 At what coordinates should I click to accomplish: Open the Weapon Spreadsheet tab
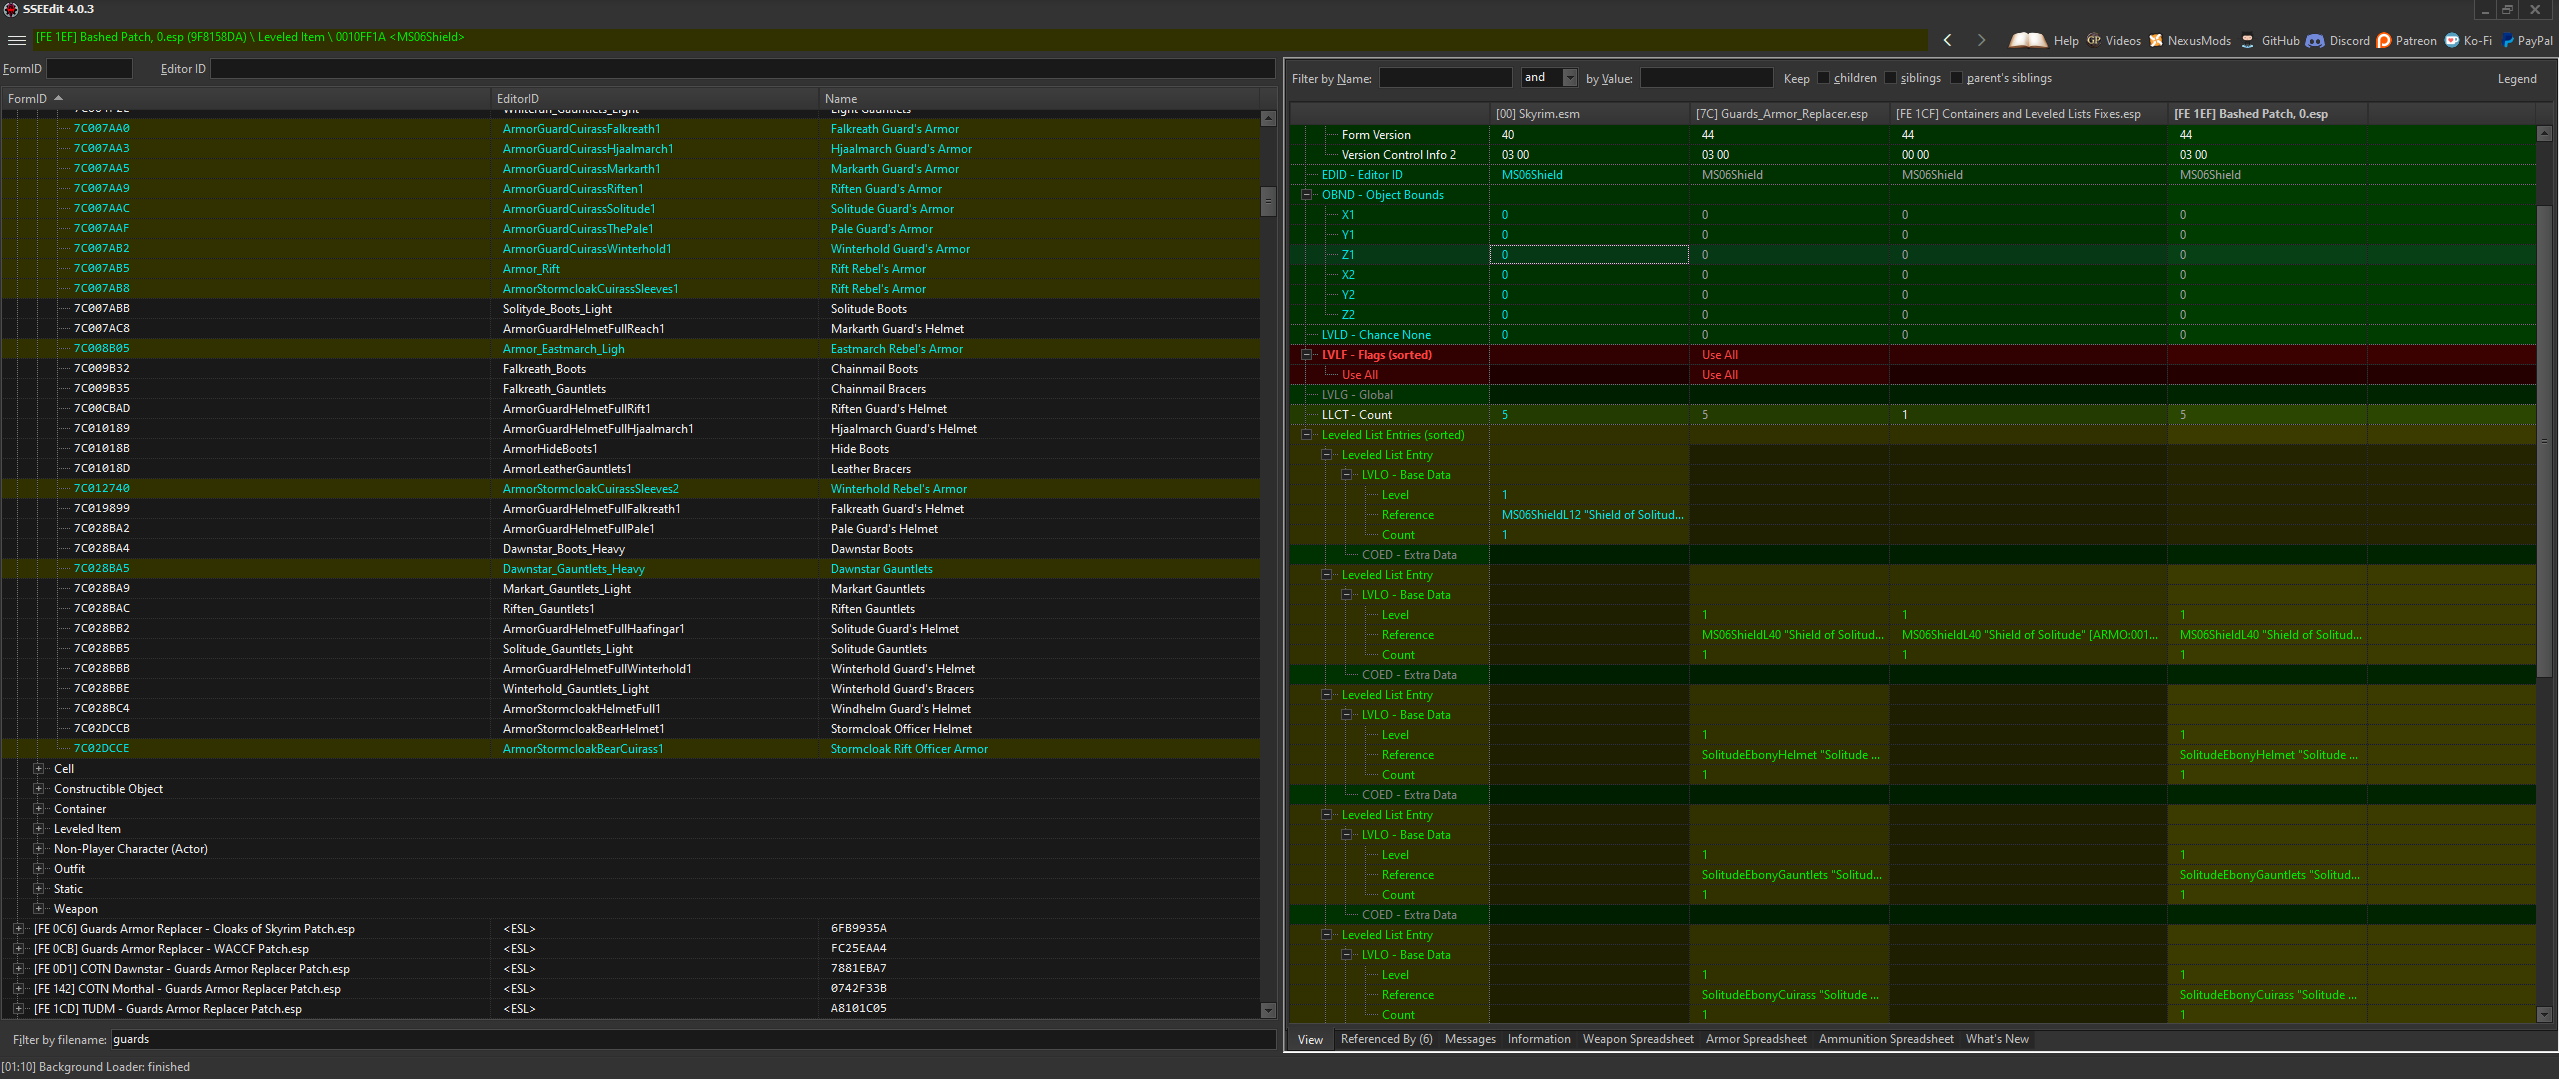1638,1039
